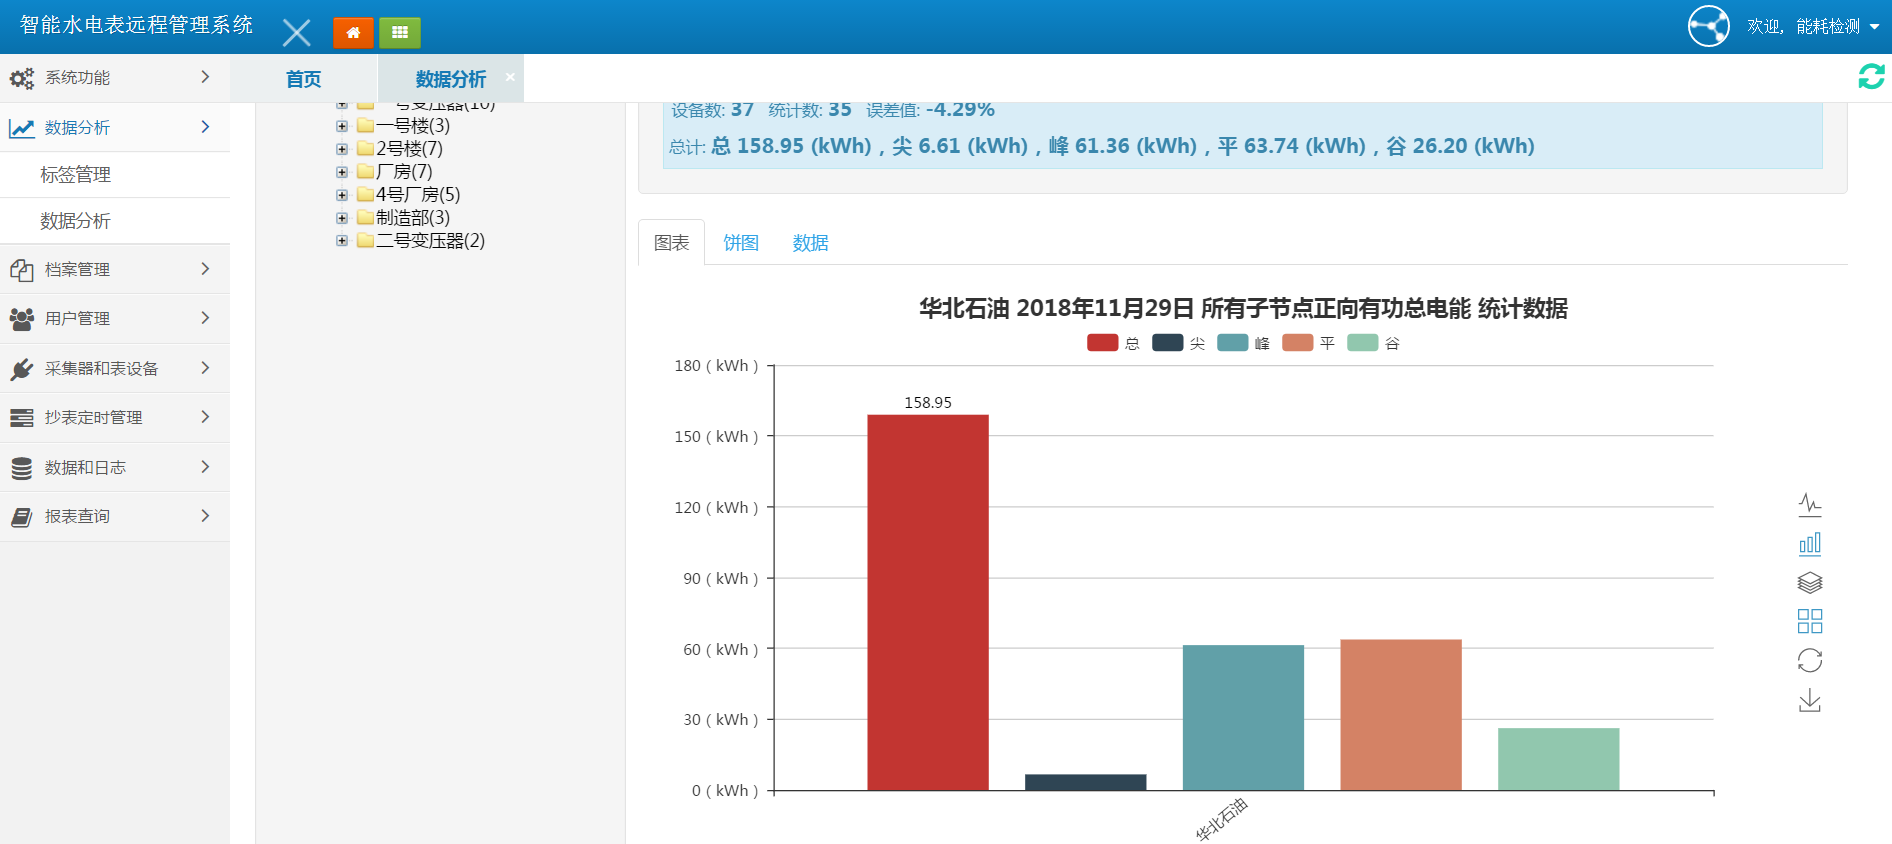Click the green grid menu button
1892x844 pixels.
click(400, 33)
